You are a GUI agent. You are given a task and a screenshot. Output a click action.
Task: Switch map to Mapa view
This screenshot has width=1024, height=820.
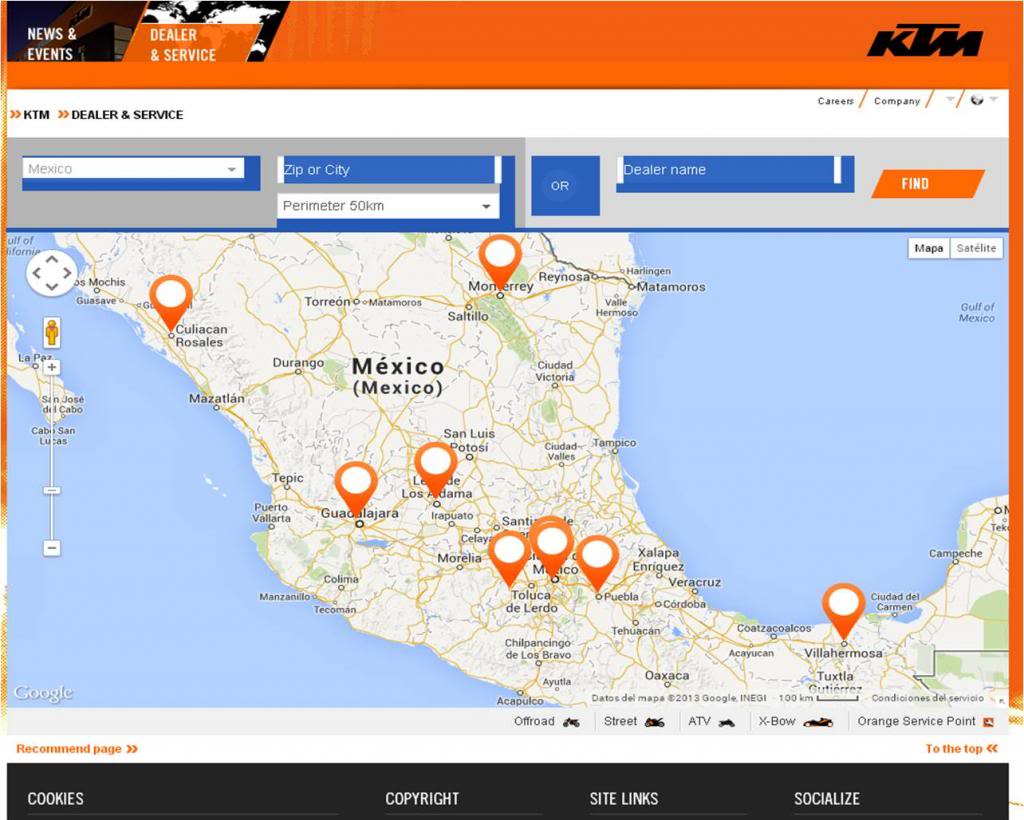point(929,248)
